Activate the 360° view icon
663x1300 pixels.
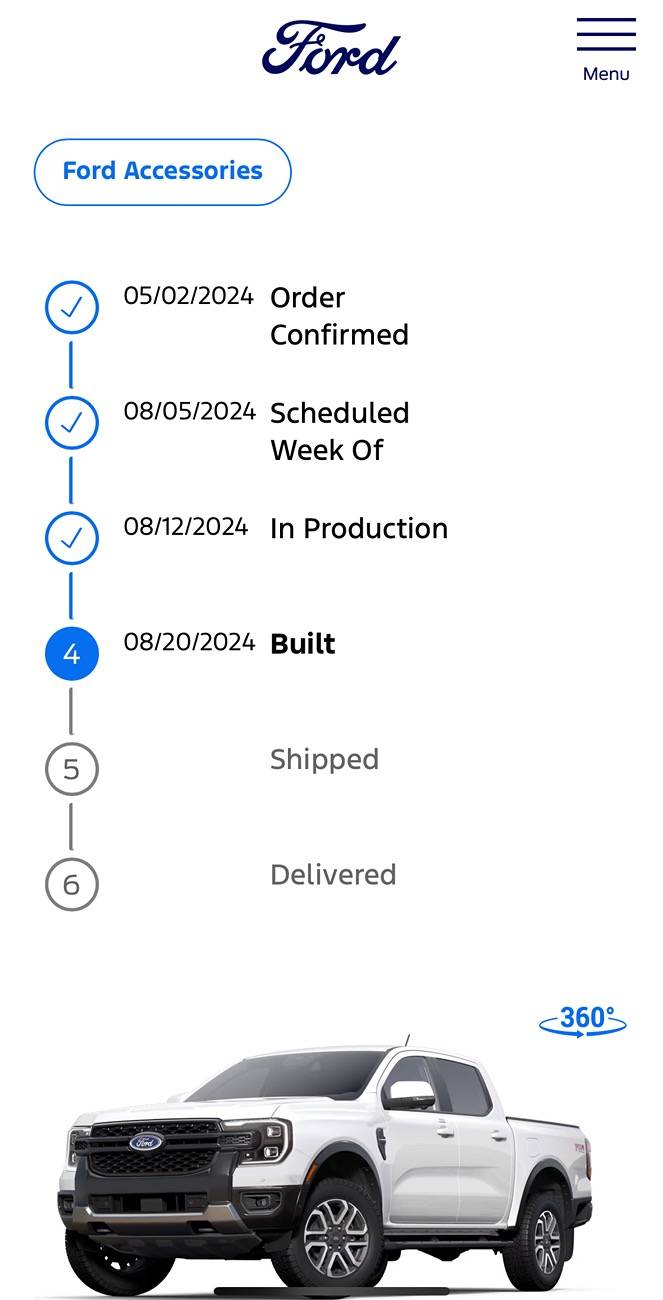[x=583, y=1021]
